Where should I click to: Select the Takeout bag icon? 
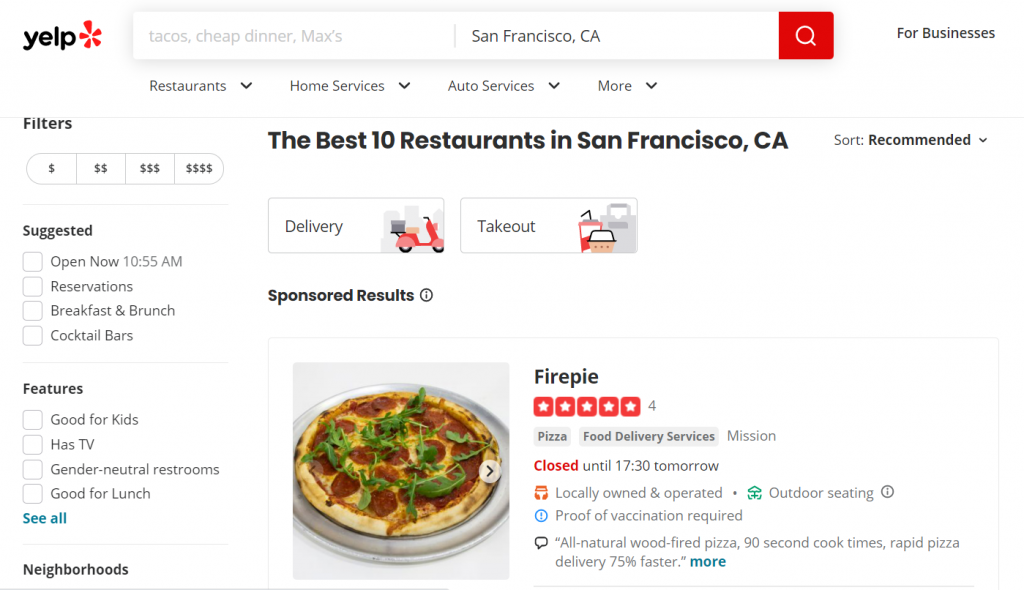point(607,226)
